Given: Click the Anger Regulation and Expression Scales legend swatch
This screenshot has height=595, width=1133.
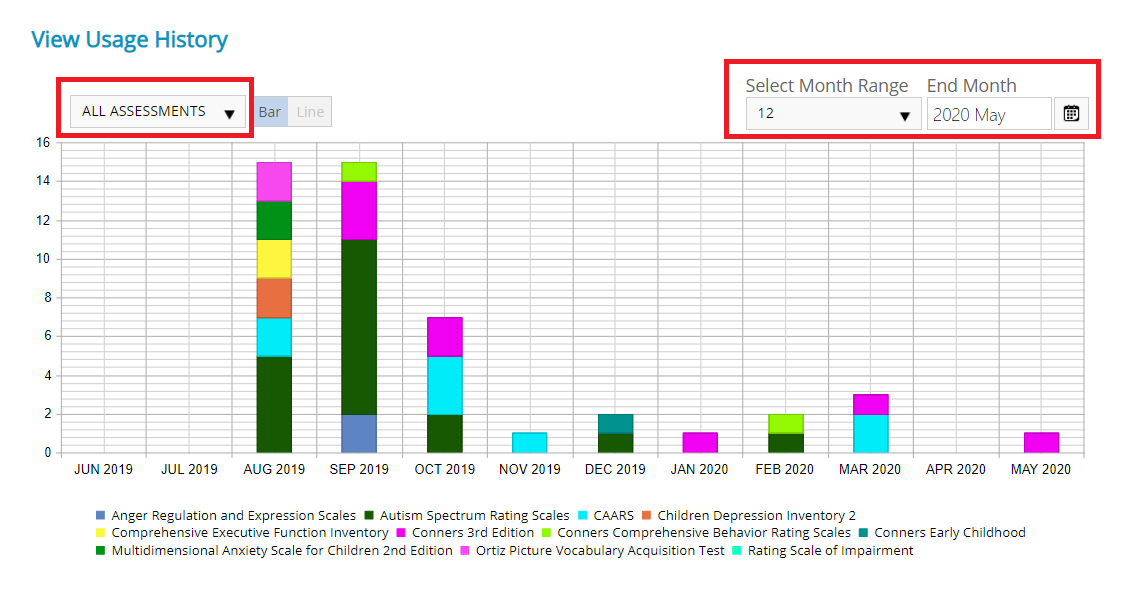Looking at the screenshot, I should click(100, 515).
